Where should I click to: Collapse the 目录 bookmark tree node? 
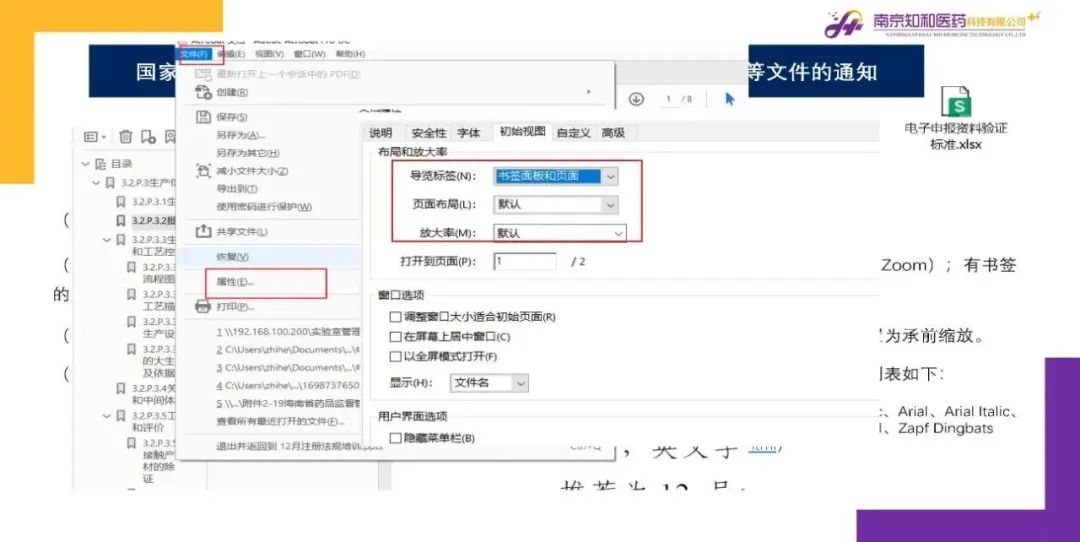pos(86,164)
